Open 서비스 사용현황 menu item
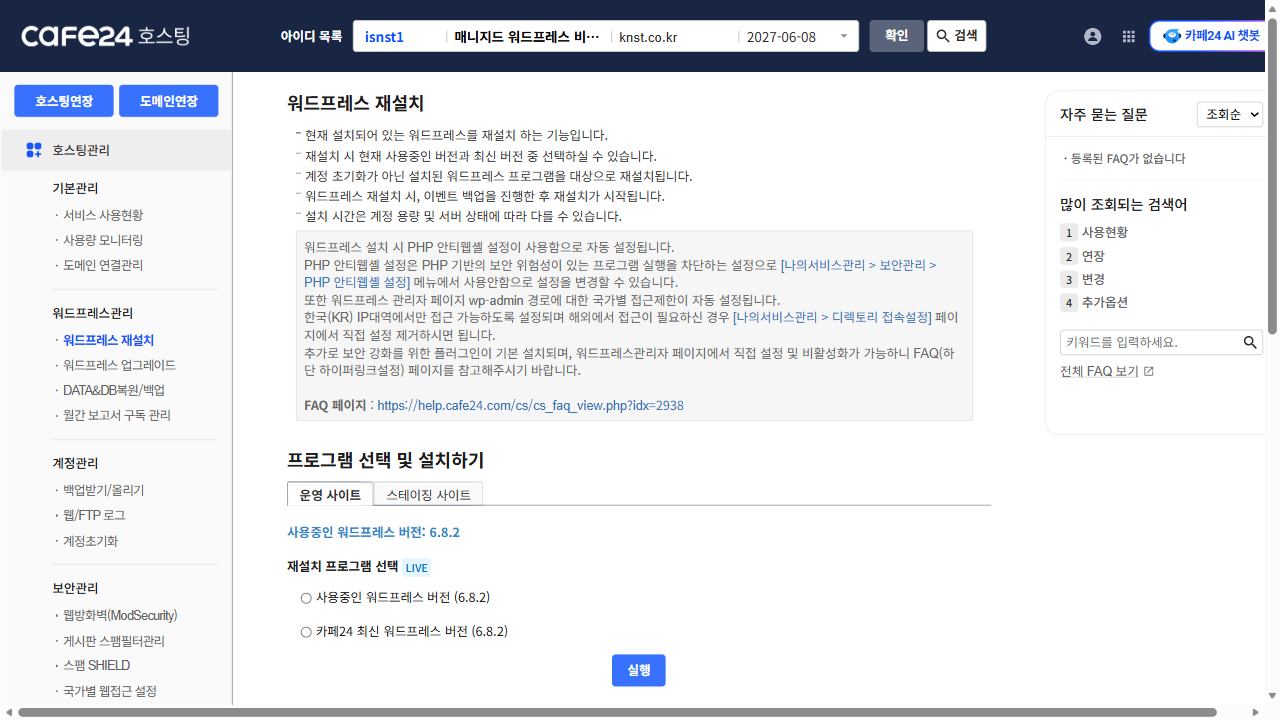The width and height of the screenshot is (1280, 720). [x=103, y=215]
